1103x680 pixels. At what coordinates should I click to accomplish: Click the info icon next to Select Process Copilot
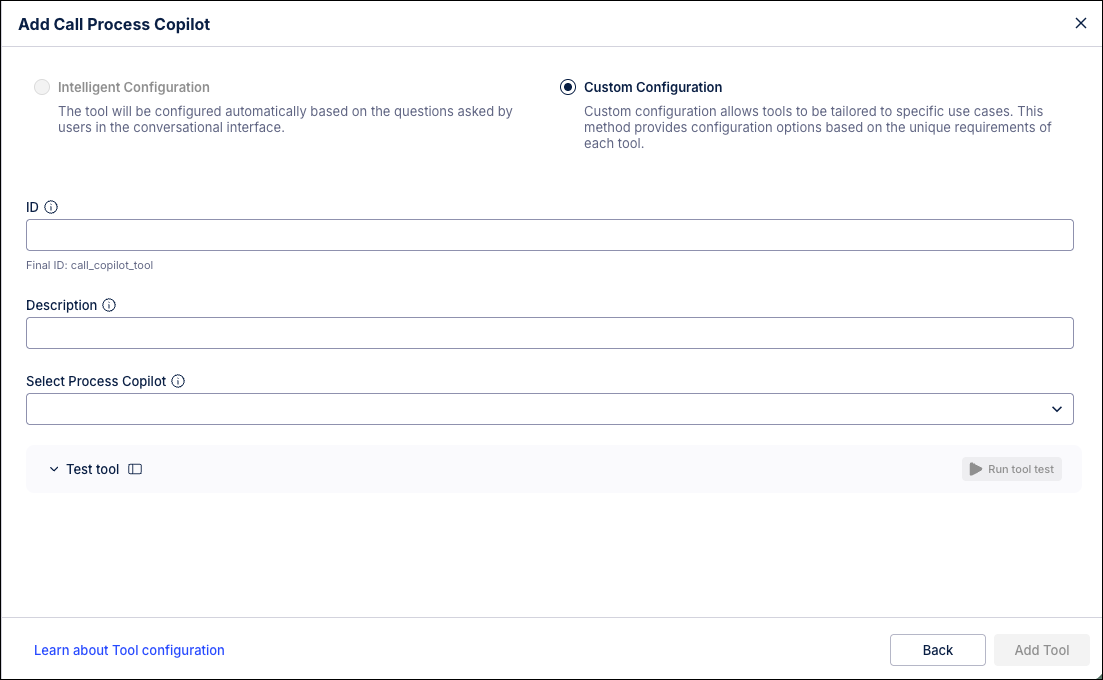(178, 381)
